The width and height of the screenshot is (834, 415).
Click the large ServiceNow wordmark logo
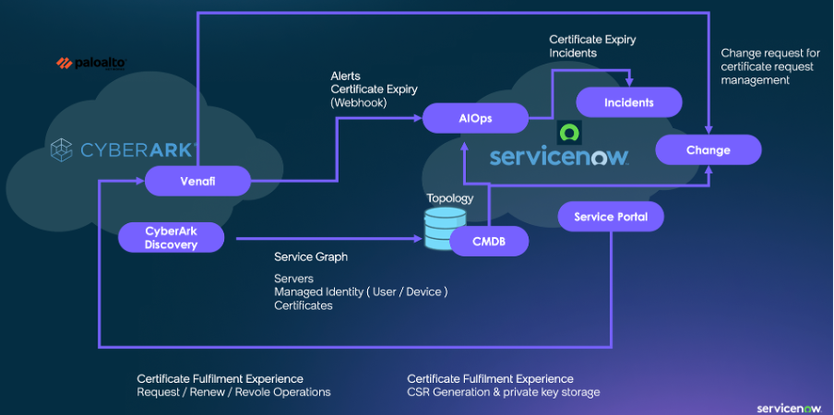[x=559, y=157]
